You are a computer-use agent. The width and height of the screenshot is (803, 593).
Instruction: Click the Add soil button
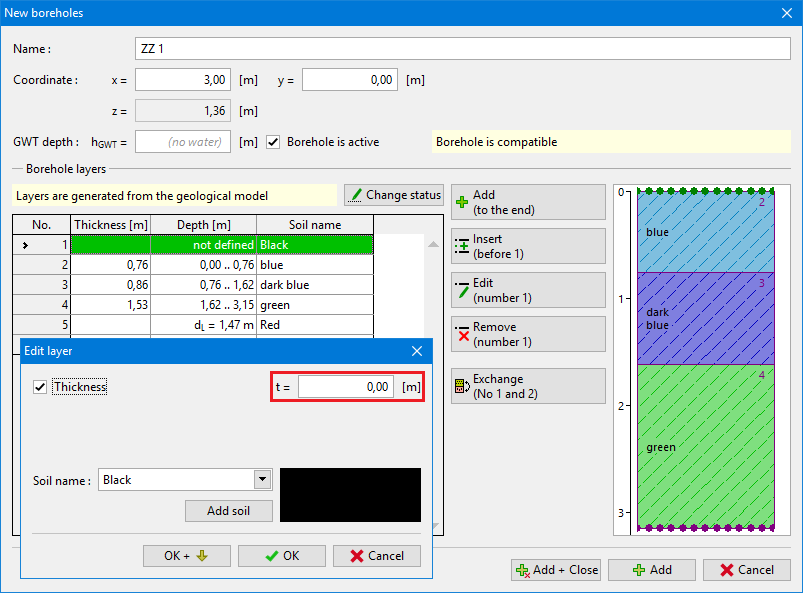(x=229, y=511)
